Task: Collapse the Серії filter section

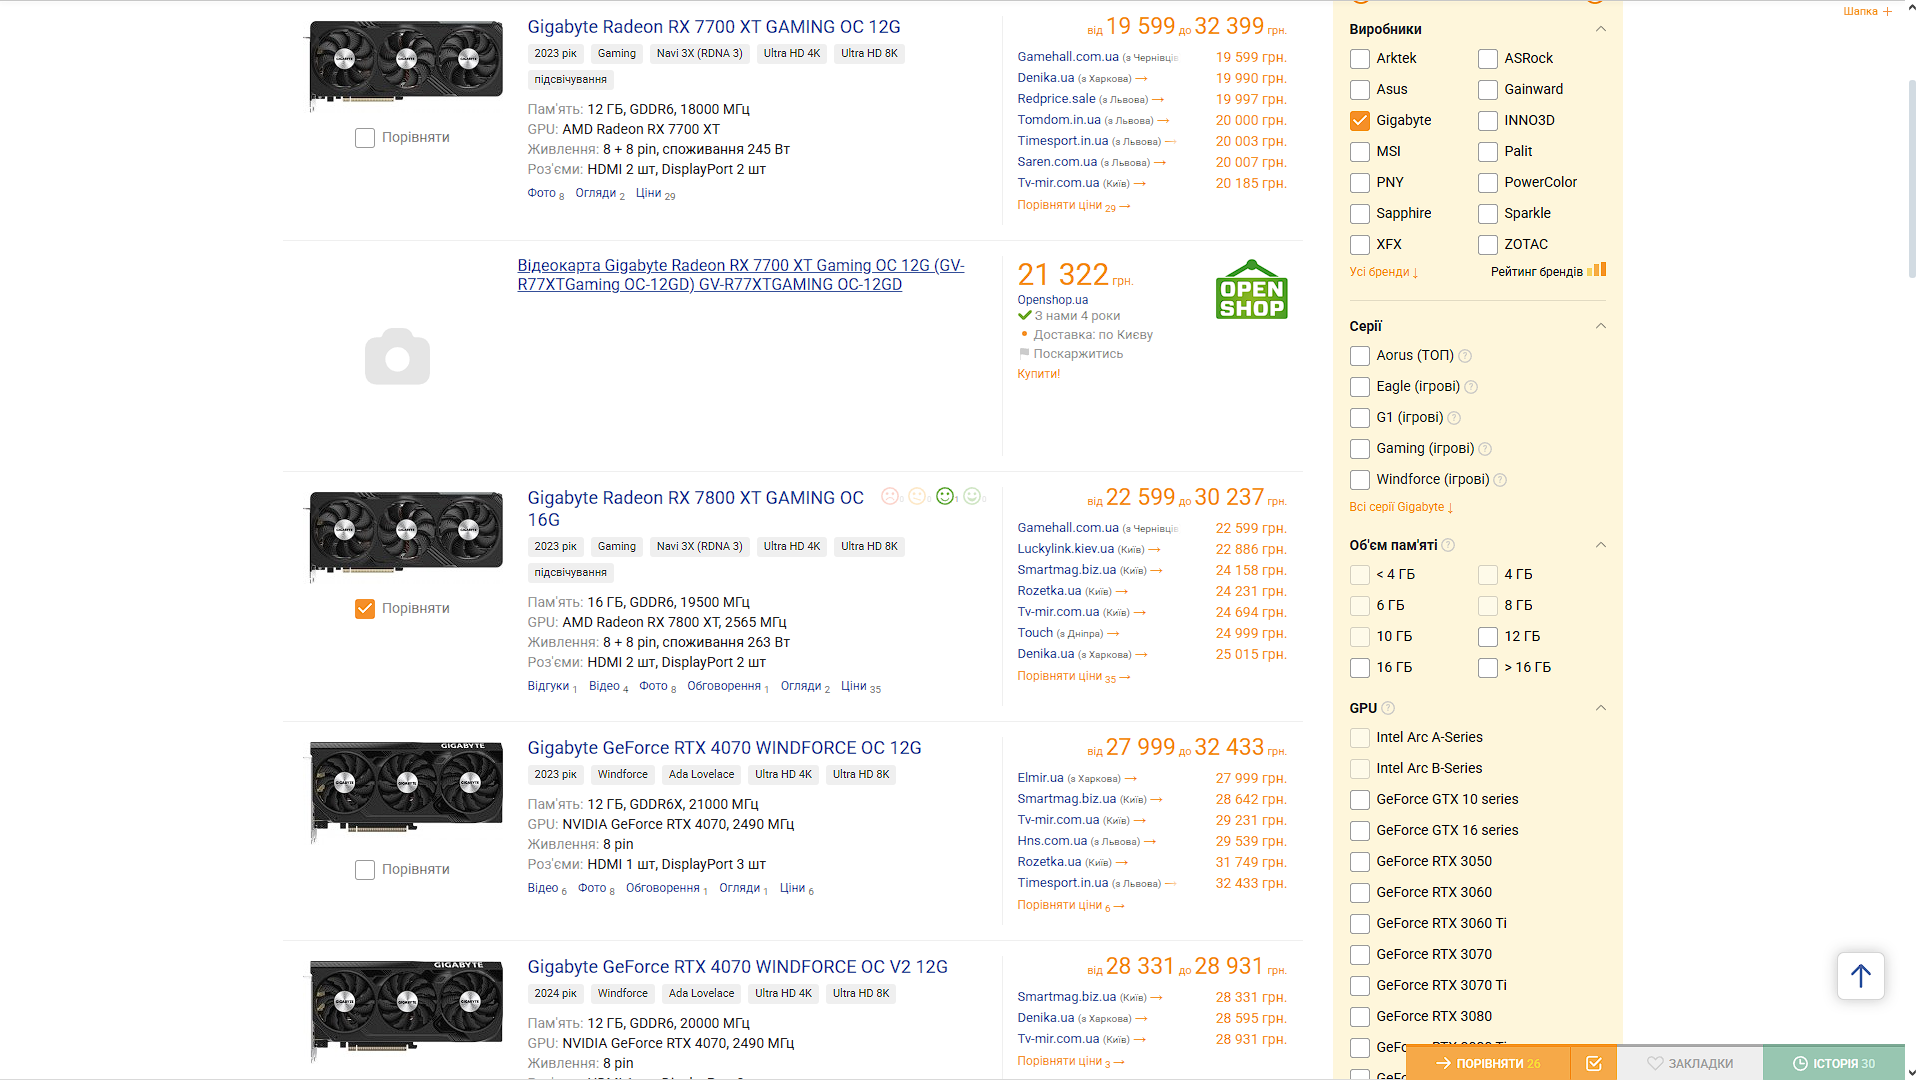Action: (1600, 326)
